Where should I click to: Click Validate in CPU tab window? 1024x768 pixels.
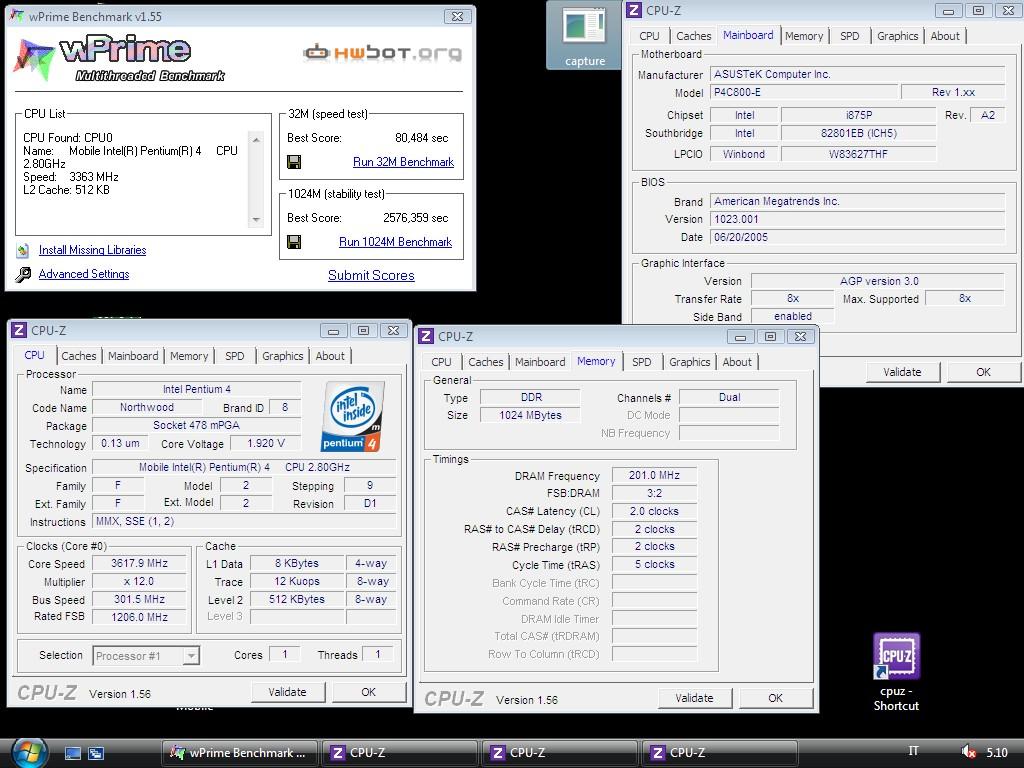pos(287,692)
